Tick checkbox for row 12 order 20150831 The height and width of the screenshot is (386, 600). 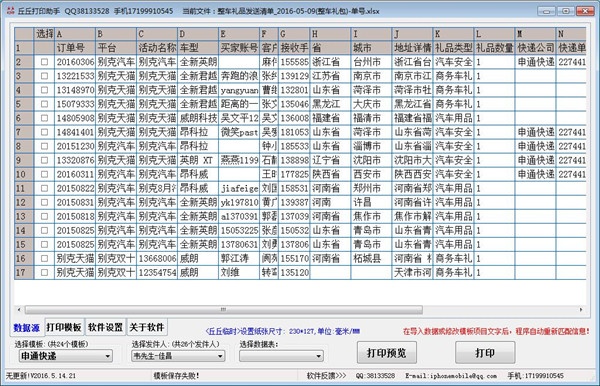pyautogui.click(x=44, y=202)
